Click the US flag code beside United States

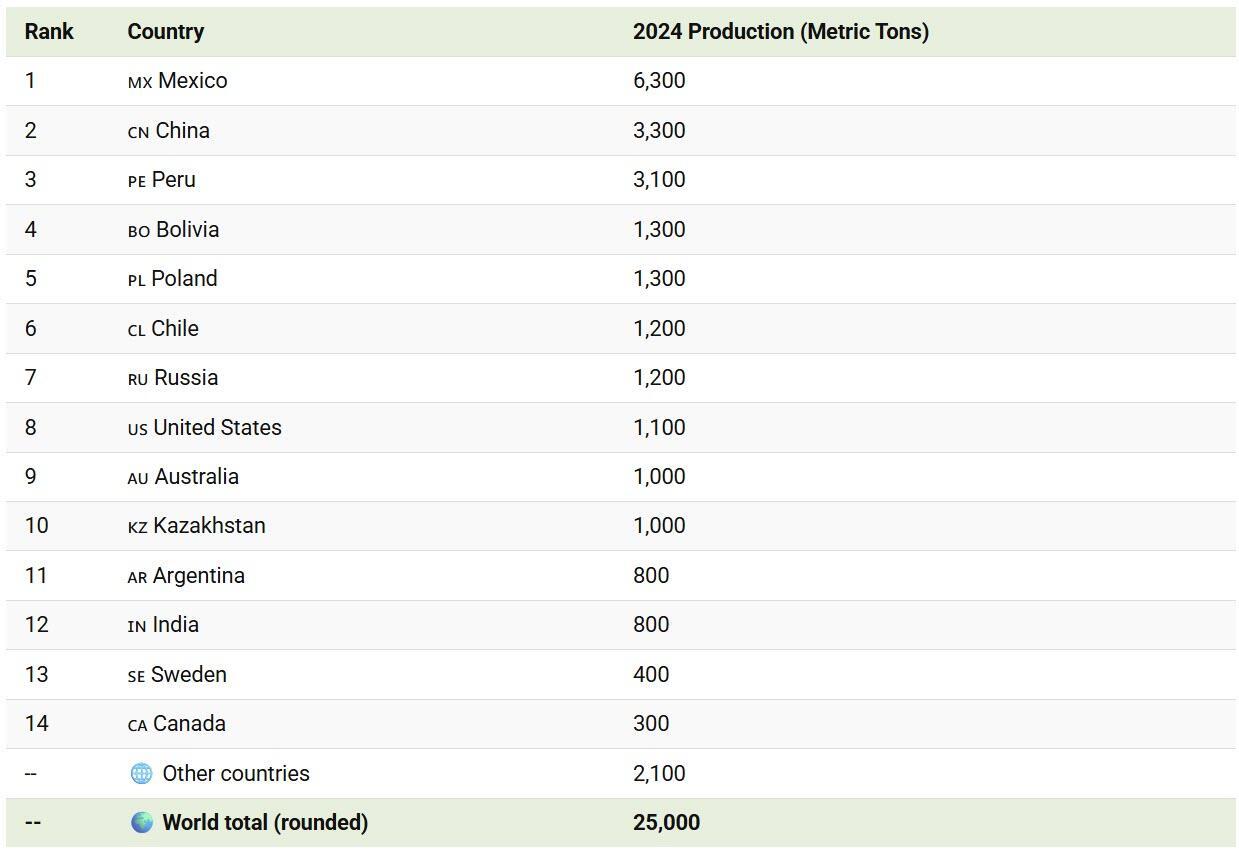coord(137,429)
